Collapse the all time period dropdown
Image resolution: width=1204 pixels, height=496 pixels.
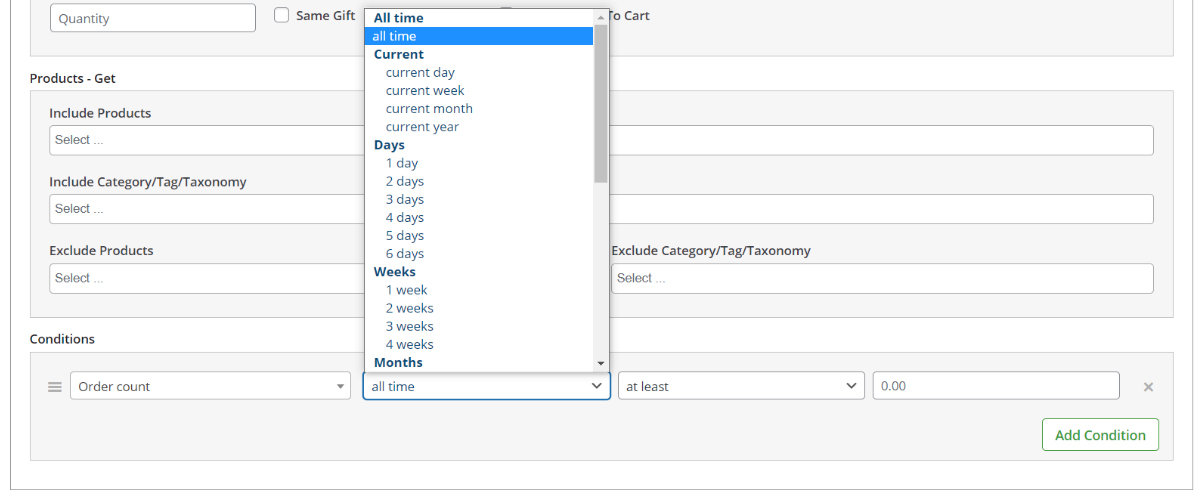tap(486, 386)
